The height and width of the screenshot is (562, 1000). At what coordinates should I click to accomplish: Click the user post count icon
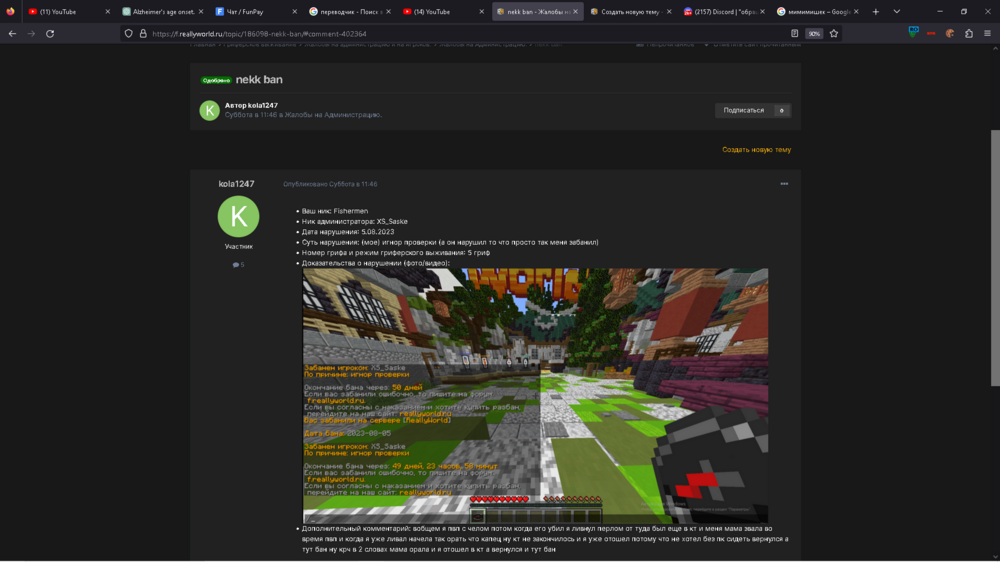point(239,265)
